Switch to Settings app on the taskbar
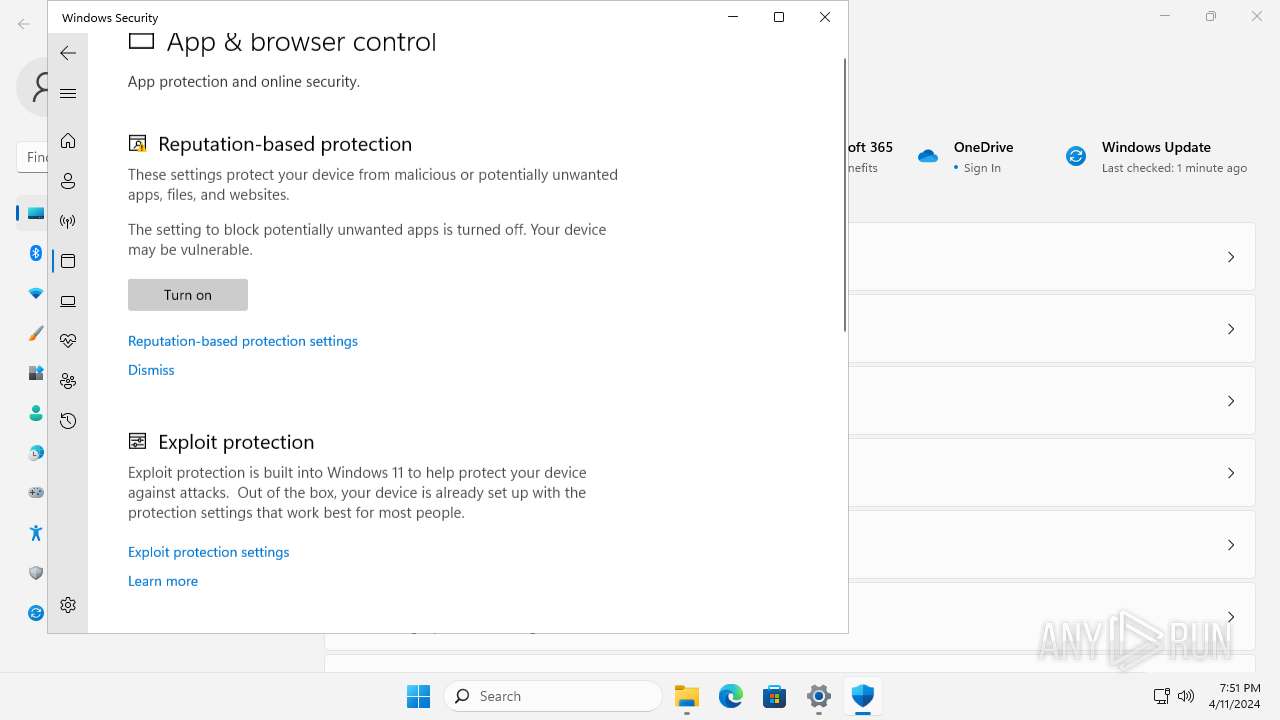1280x720 pixels. point(819,696)
